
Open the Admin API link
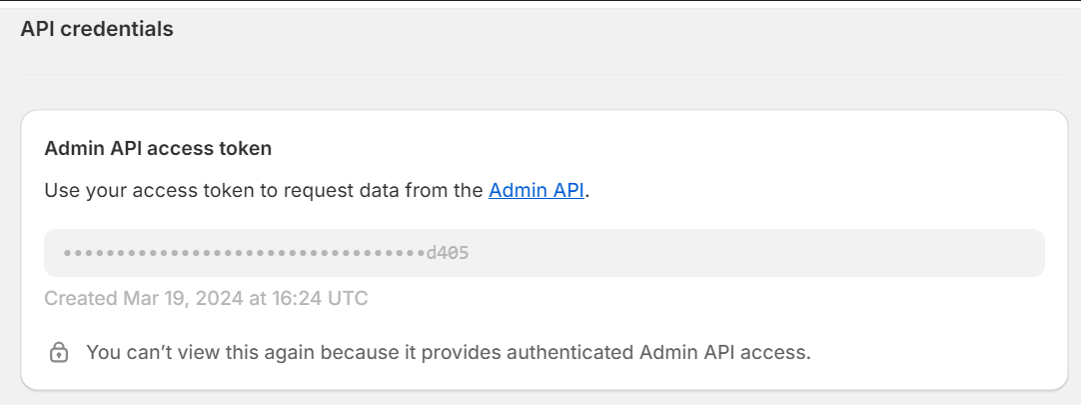(x=536, y=190)
